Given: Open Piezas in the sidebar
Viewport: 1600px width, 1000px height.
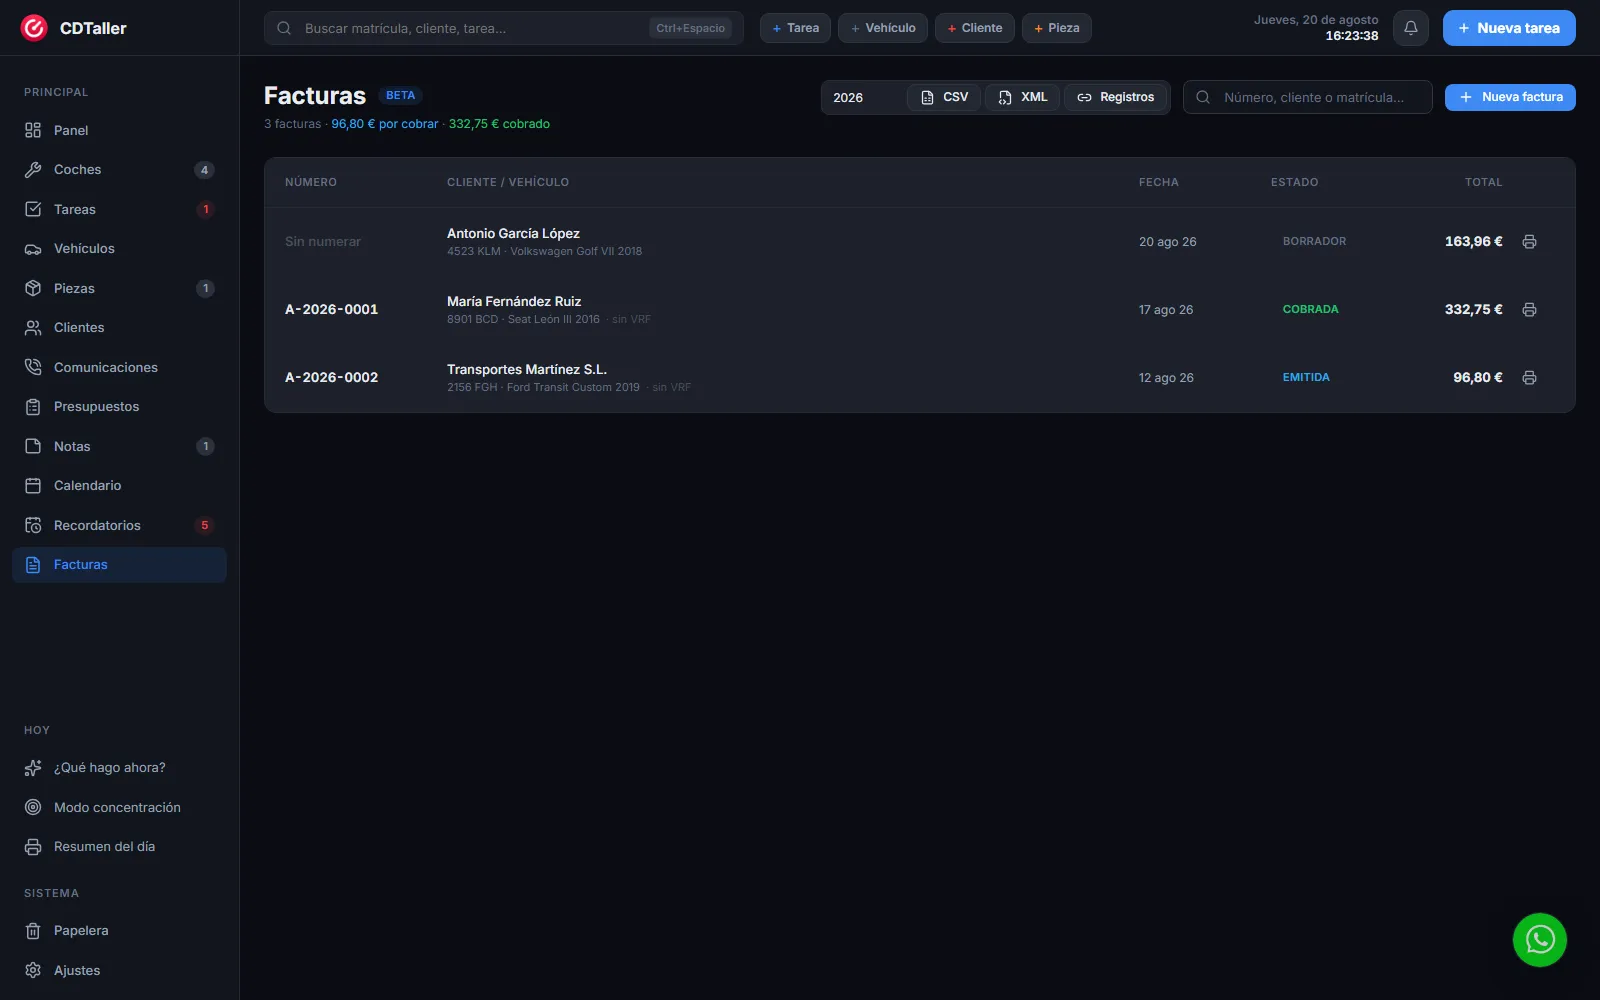Looking at the screenshot, I should point(119,288).
